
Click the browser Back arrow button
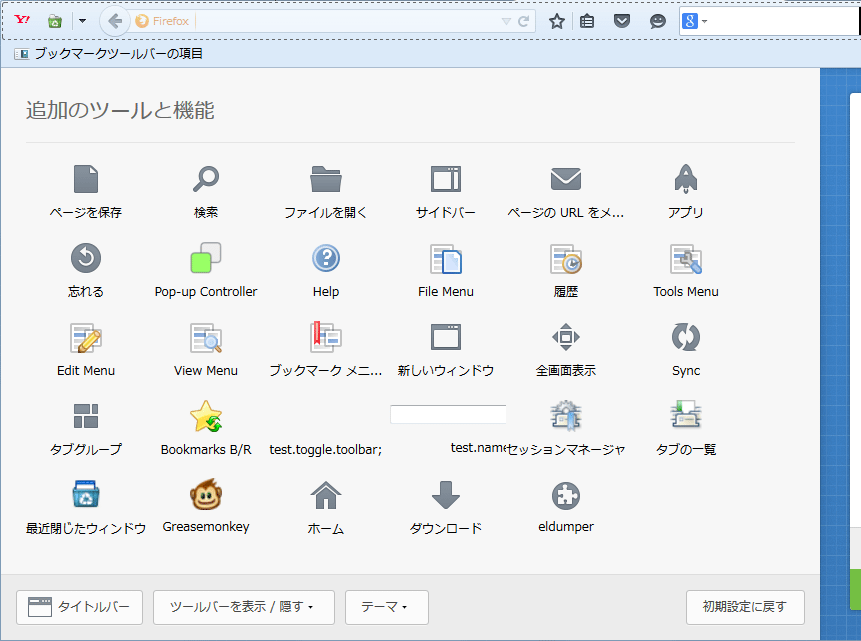tap(115, 21)
